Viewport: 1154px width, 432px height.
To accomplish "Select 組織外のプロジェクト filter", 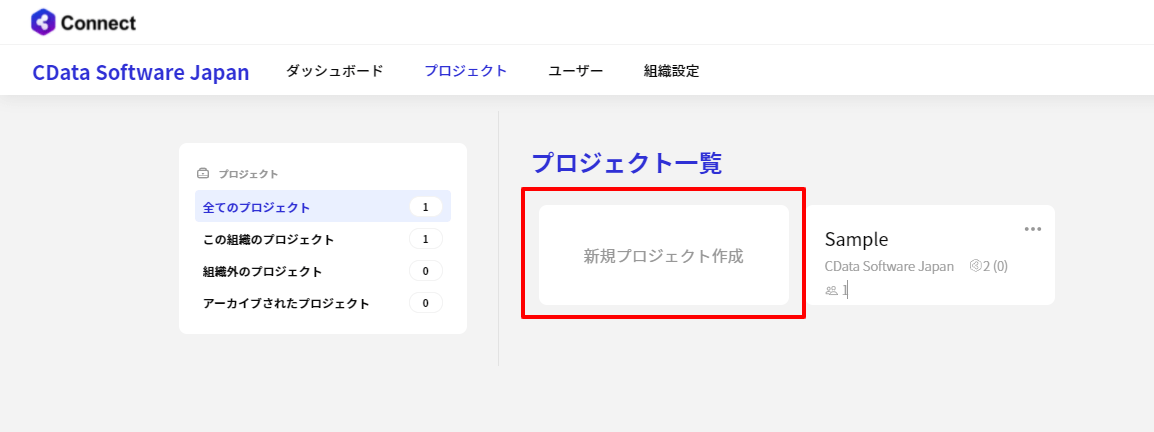I will click(262, 271).
